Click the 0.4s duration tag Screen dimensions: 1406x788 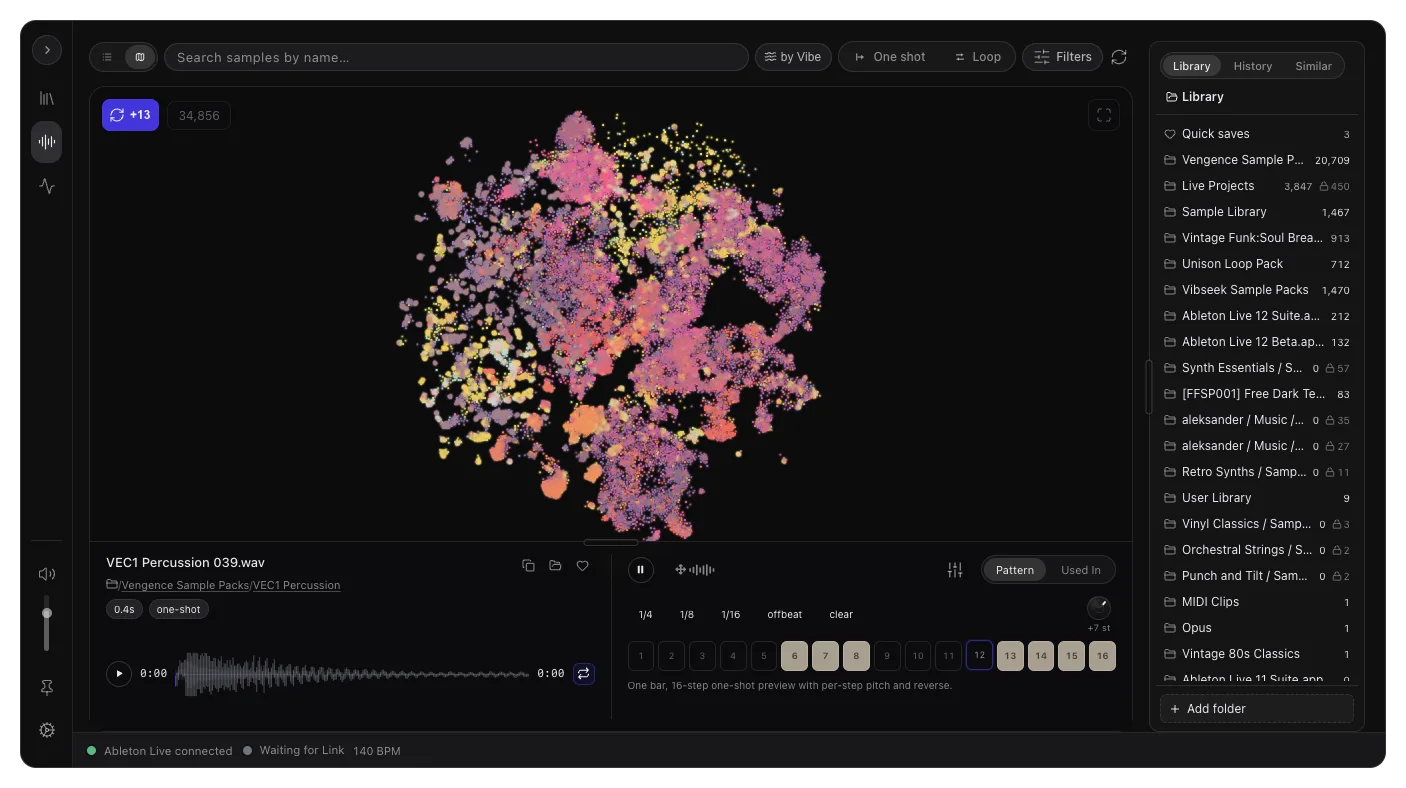tap(124, 609)
